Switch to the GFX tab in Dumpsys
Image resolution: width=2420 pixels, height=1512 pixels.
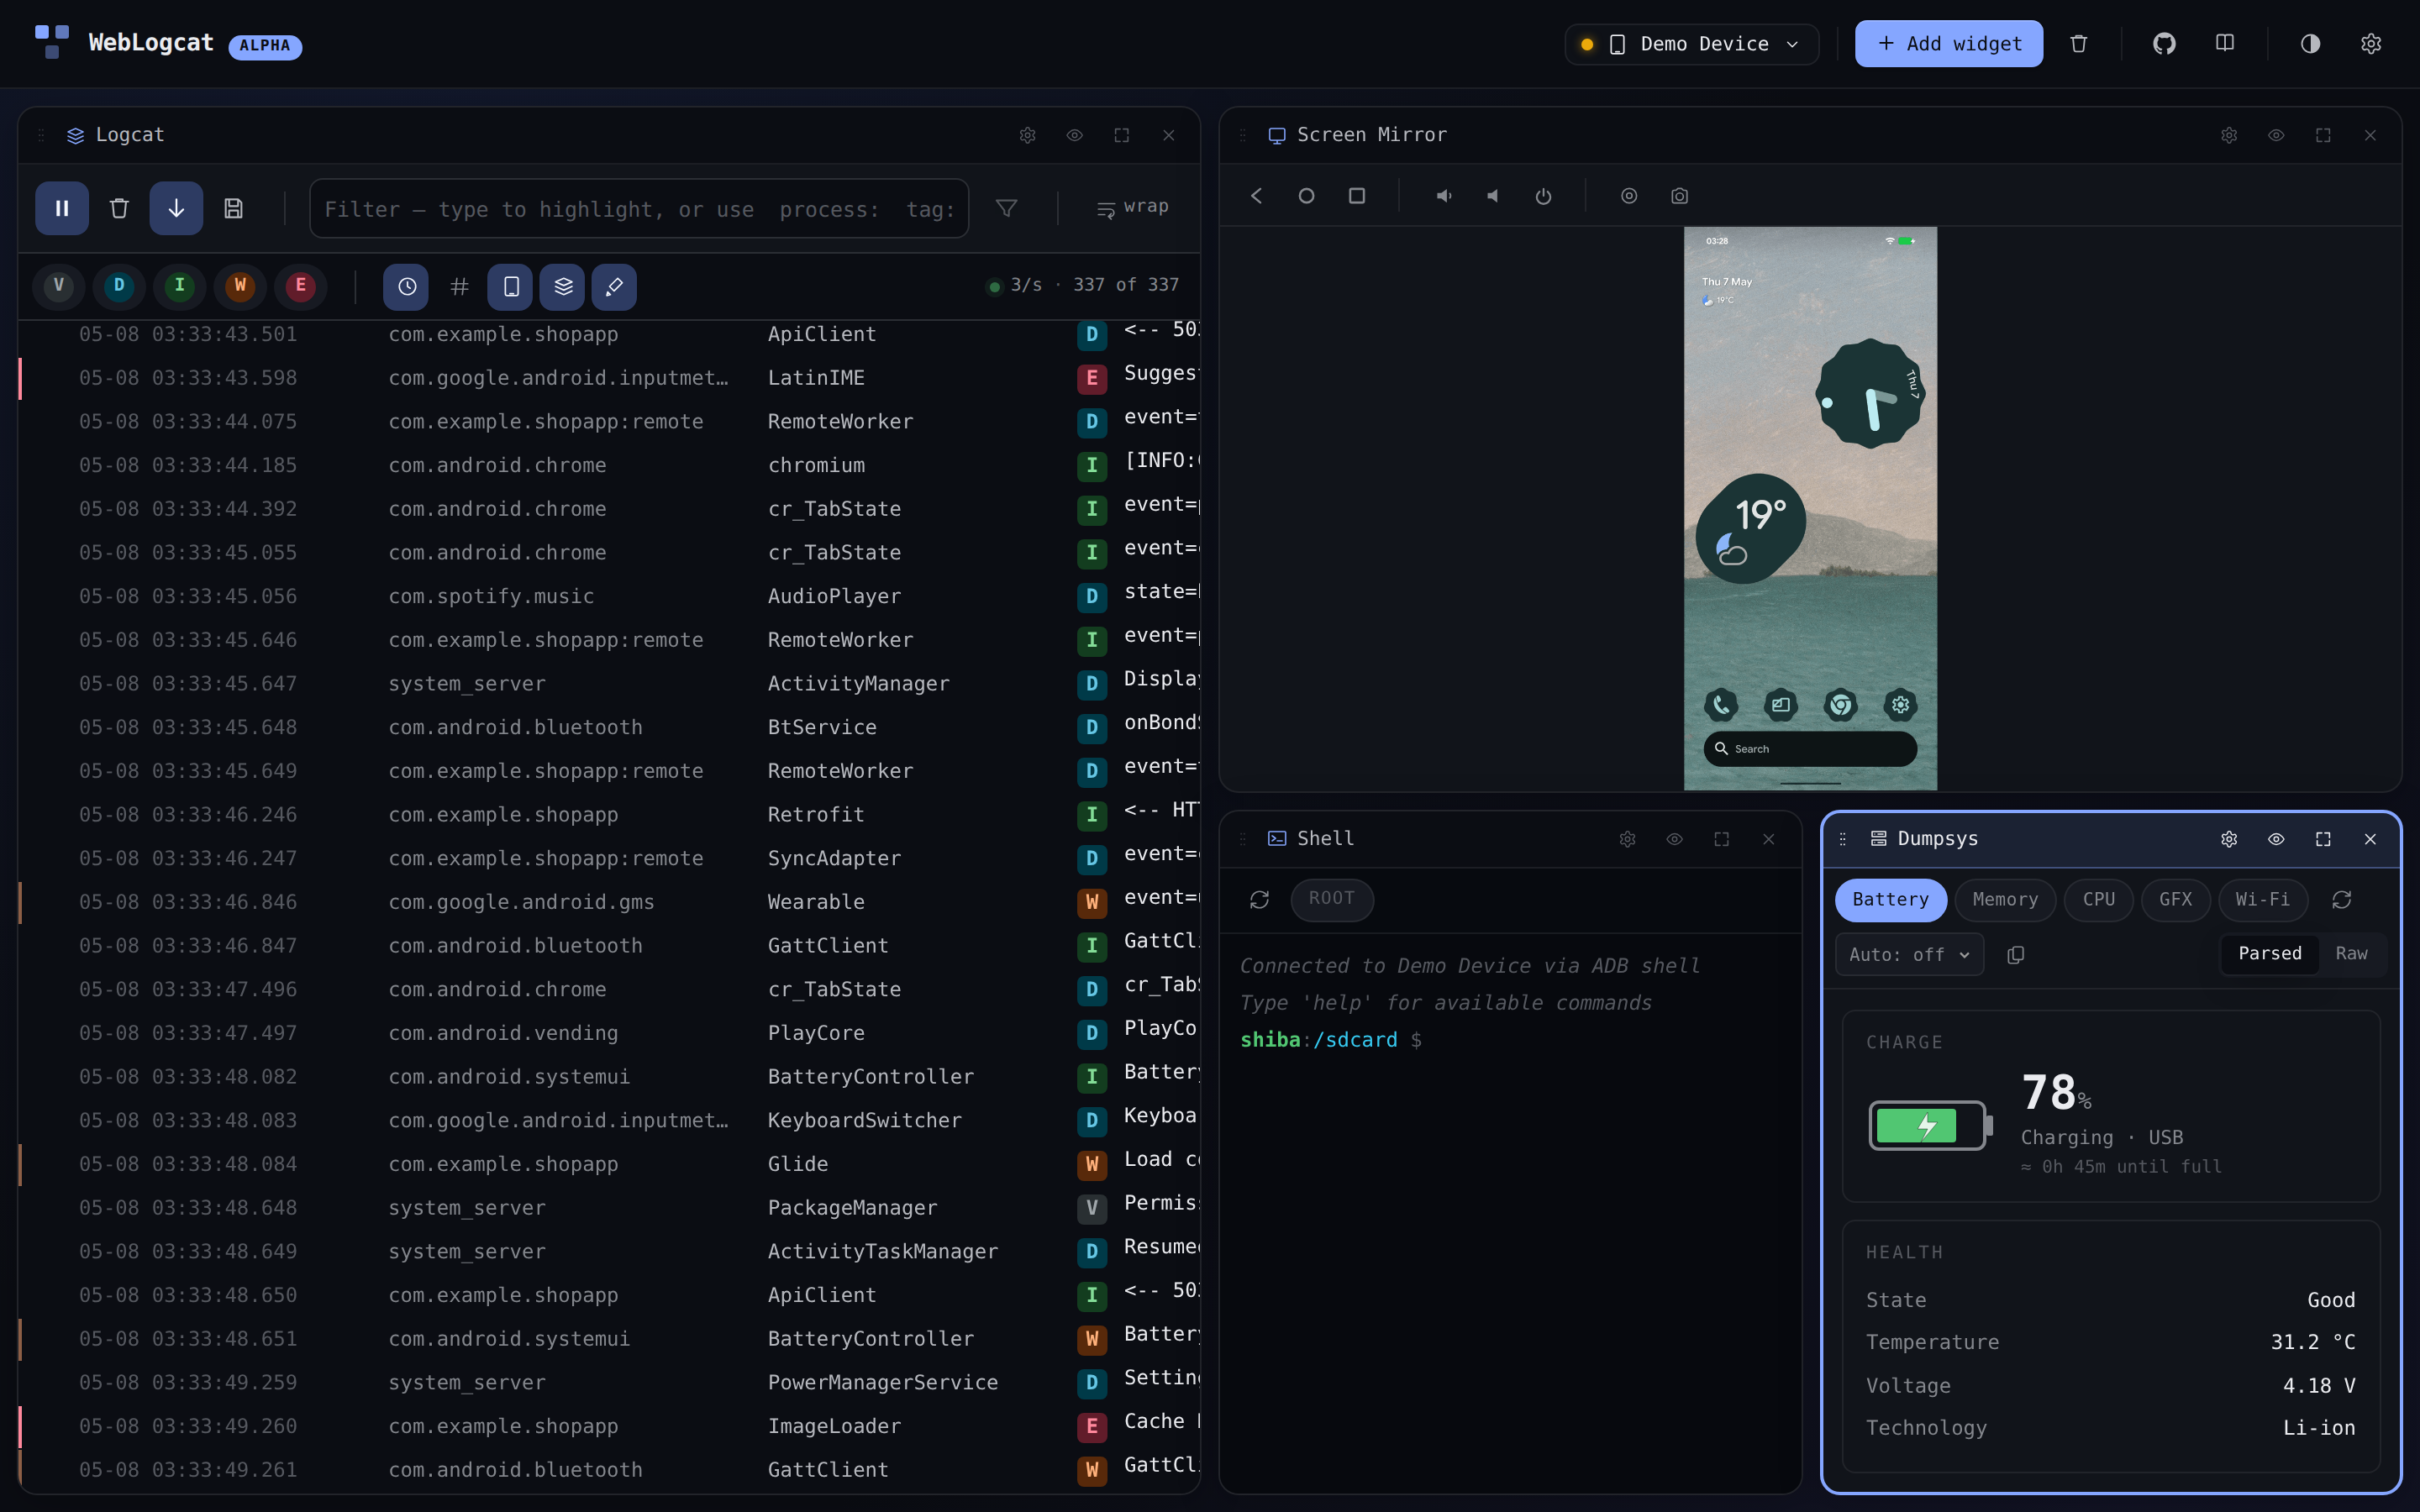(x=2175, y=900)
